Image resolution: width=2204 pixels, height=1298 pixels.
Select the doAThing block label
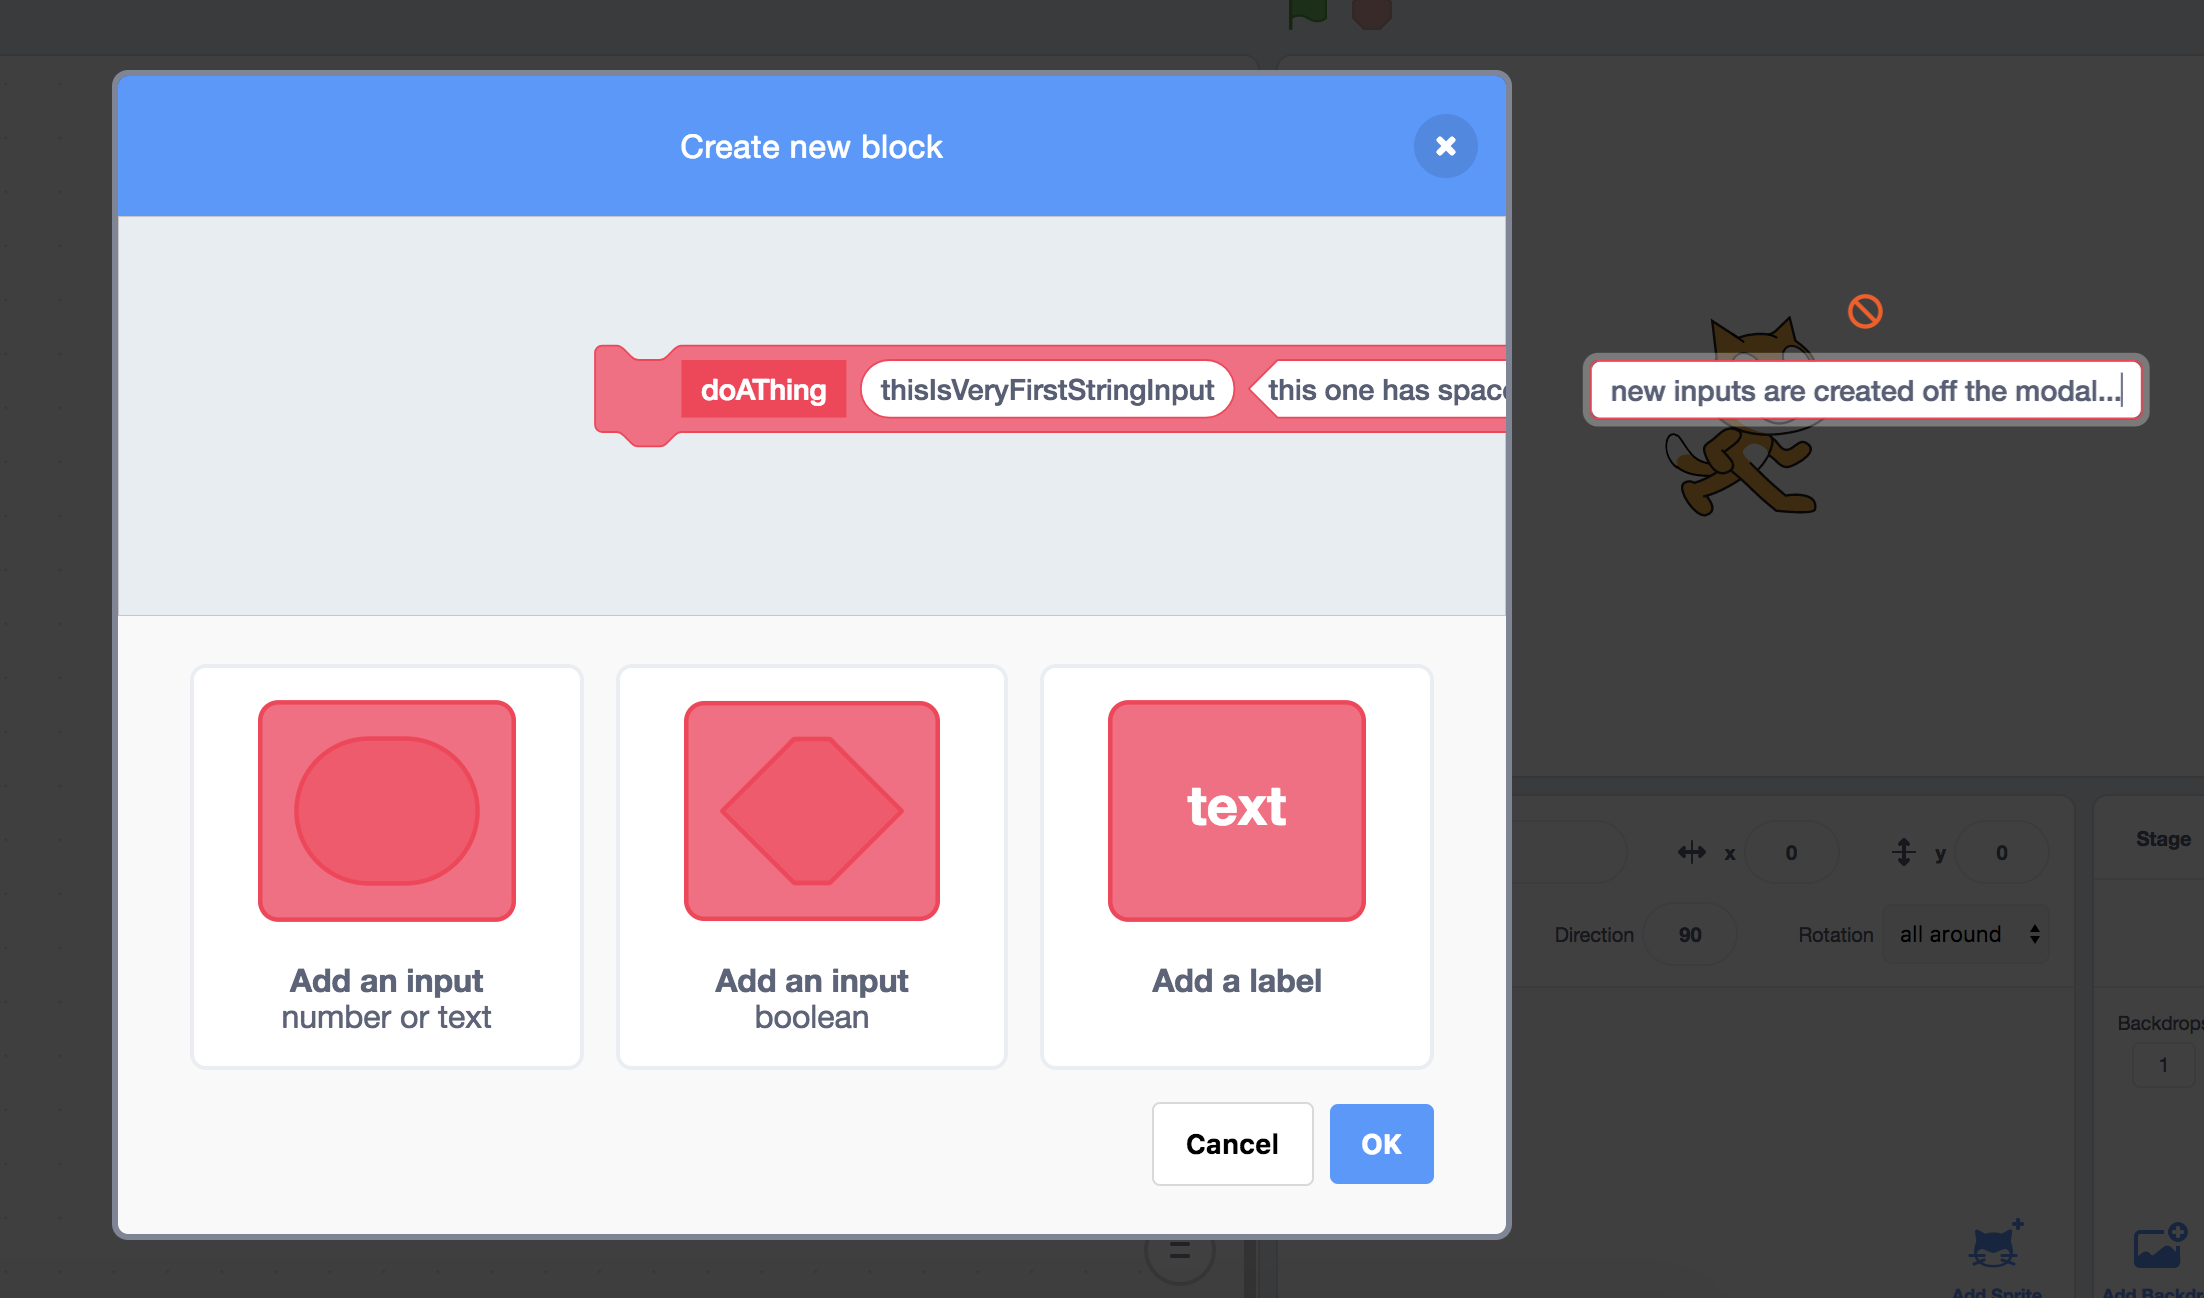[x=763, y=389]
